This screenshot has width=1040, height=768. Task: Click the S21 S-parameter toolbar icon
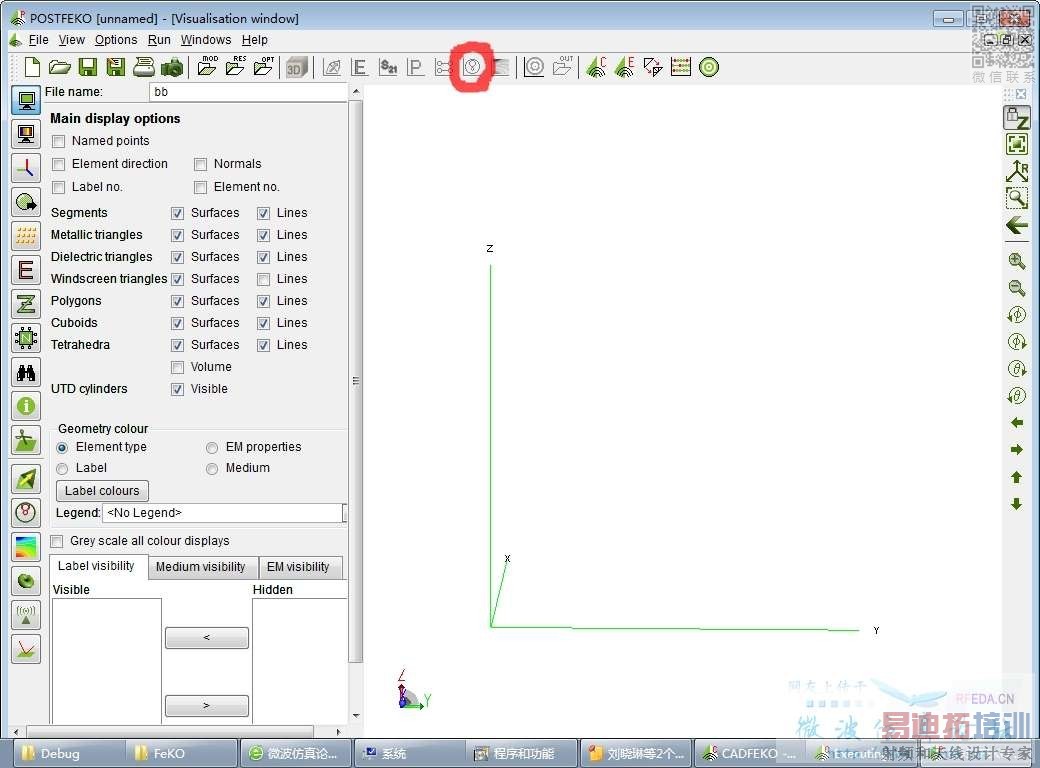388,67
